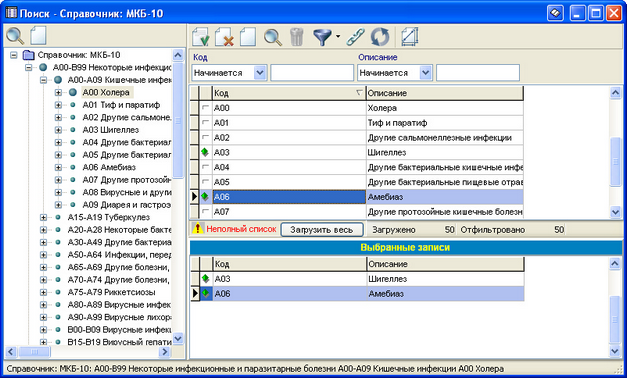Click the Код filter text field
This screenshot has height=378, width=627.
pos(312,73)
